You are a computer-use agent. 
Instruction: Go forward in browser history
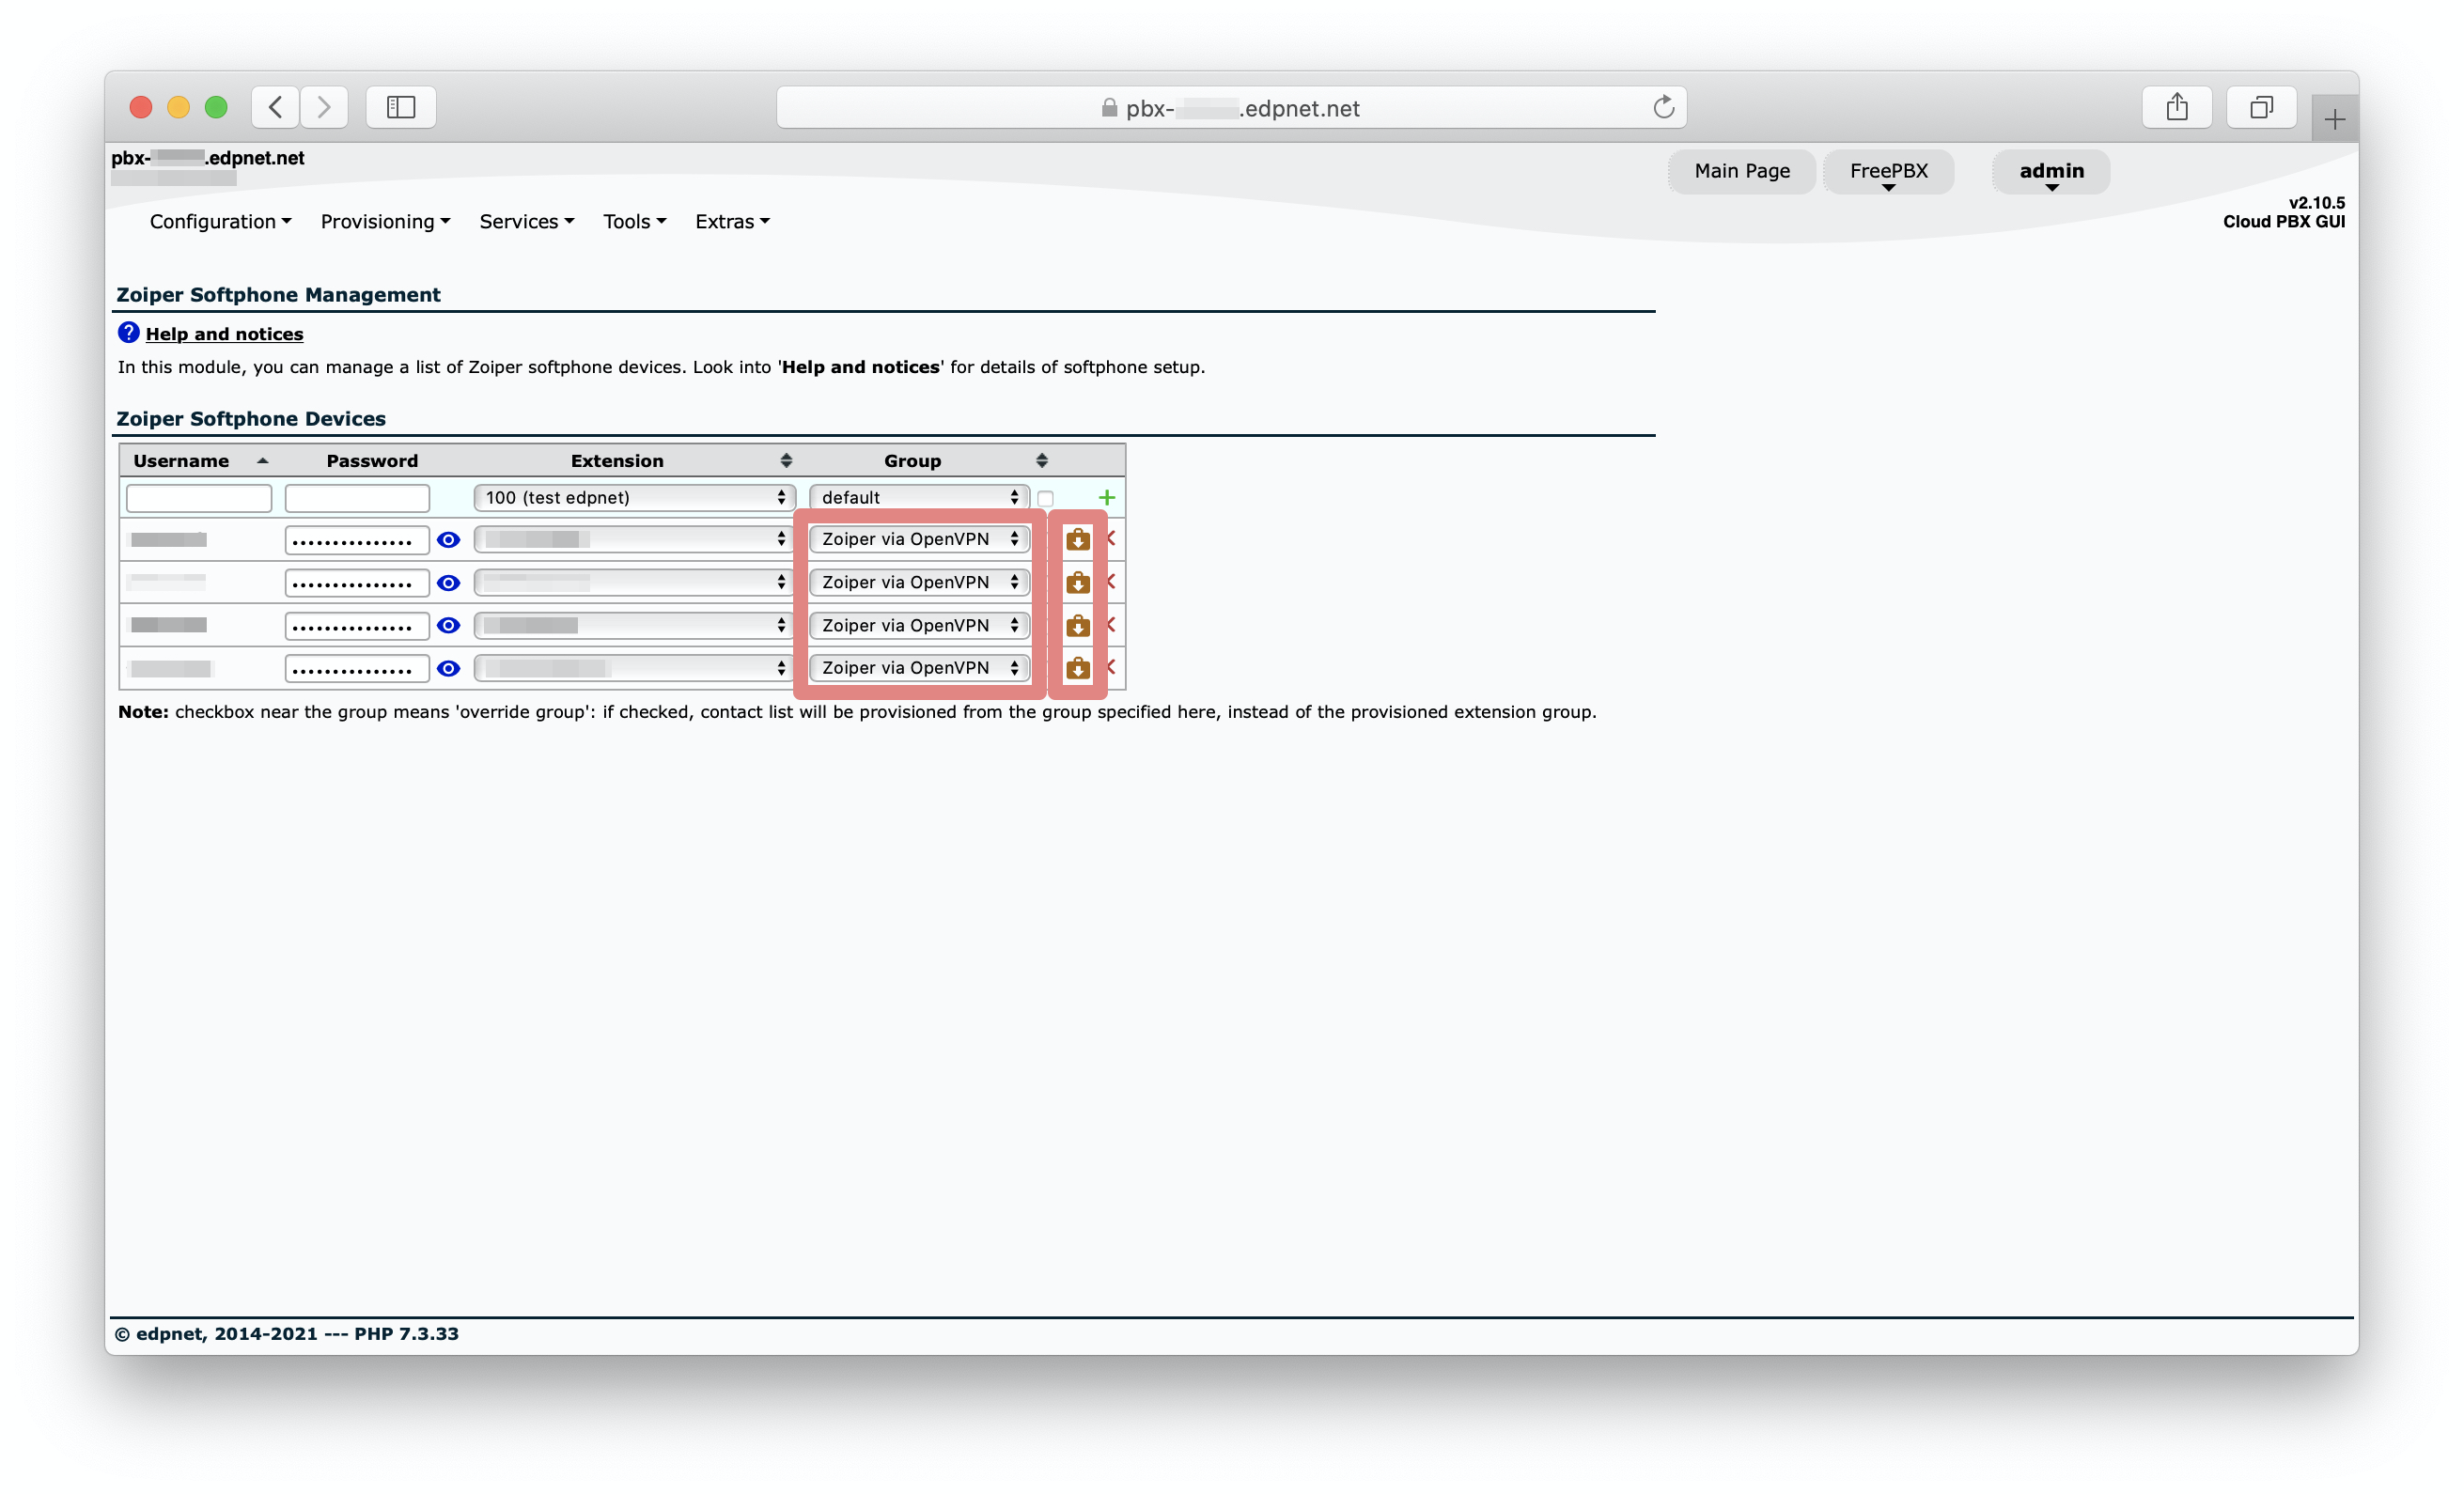click(x=324, y=107)
